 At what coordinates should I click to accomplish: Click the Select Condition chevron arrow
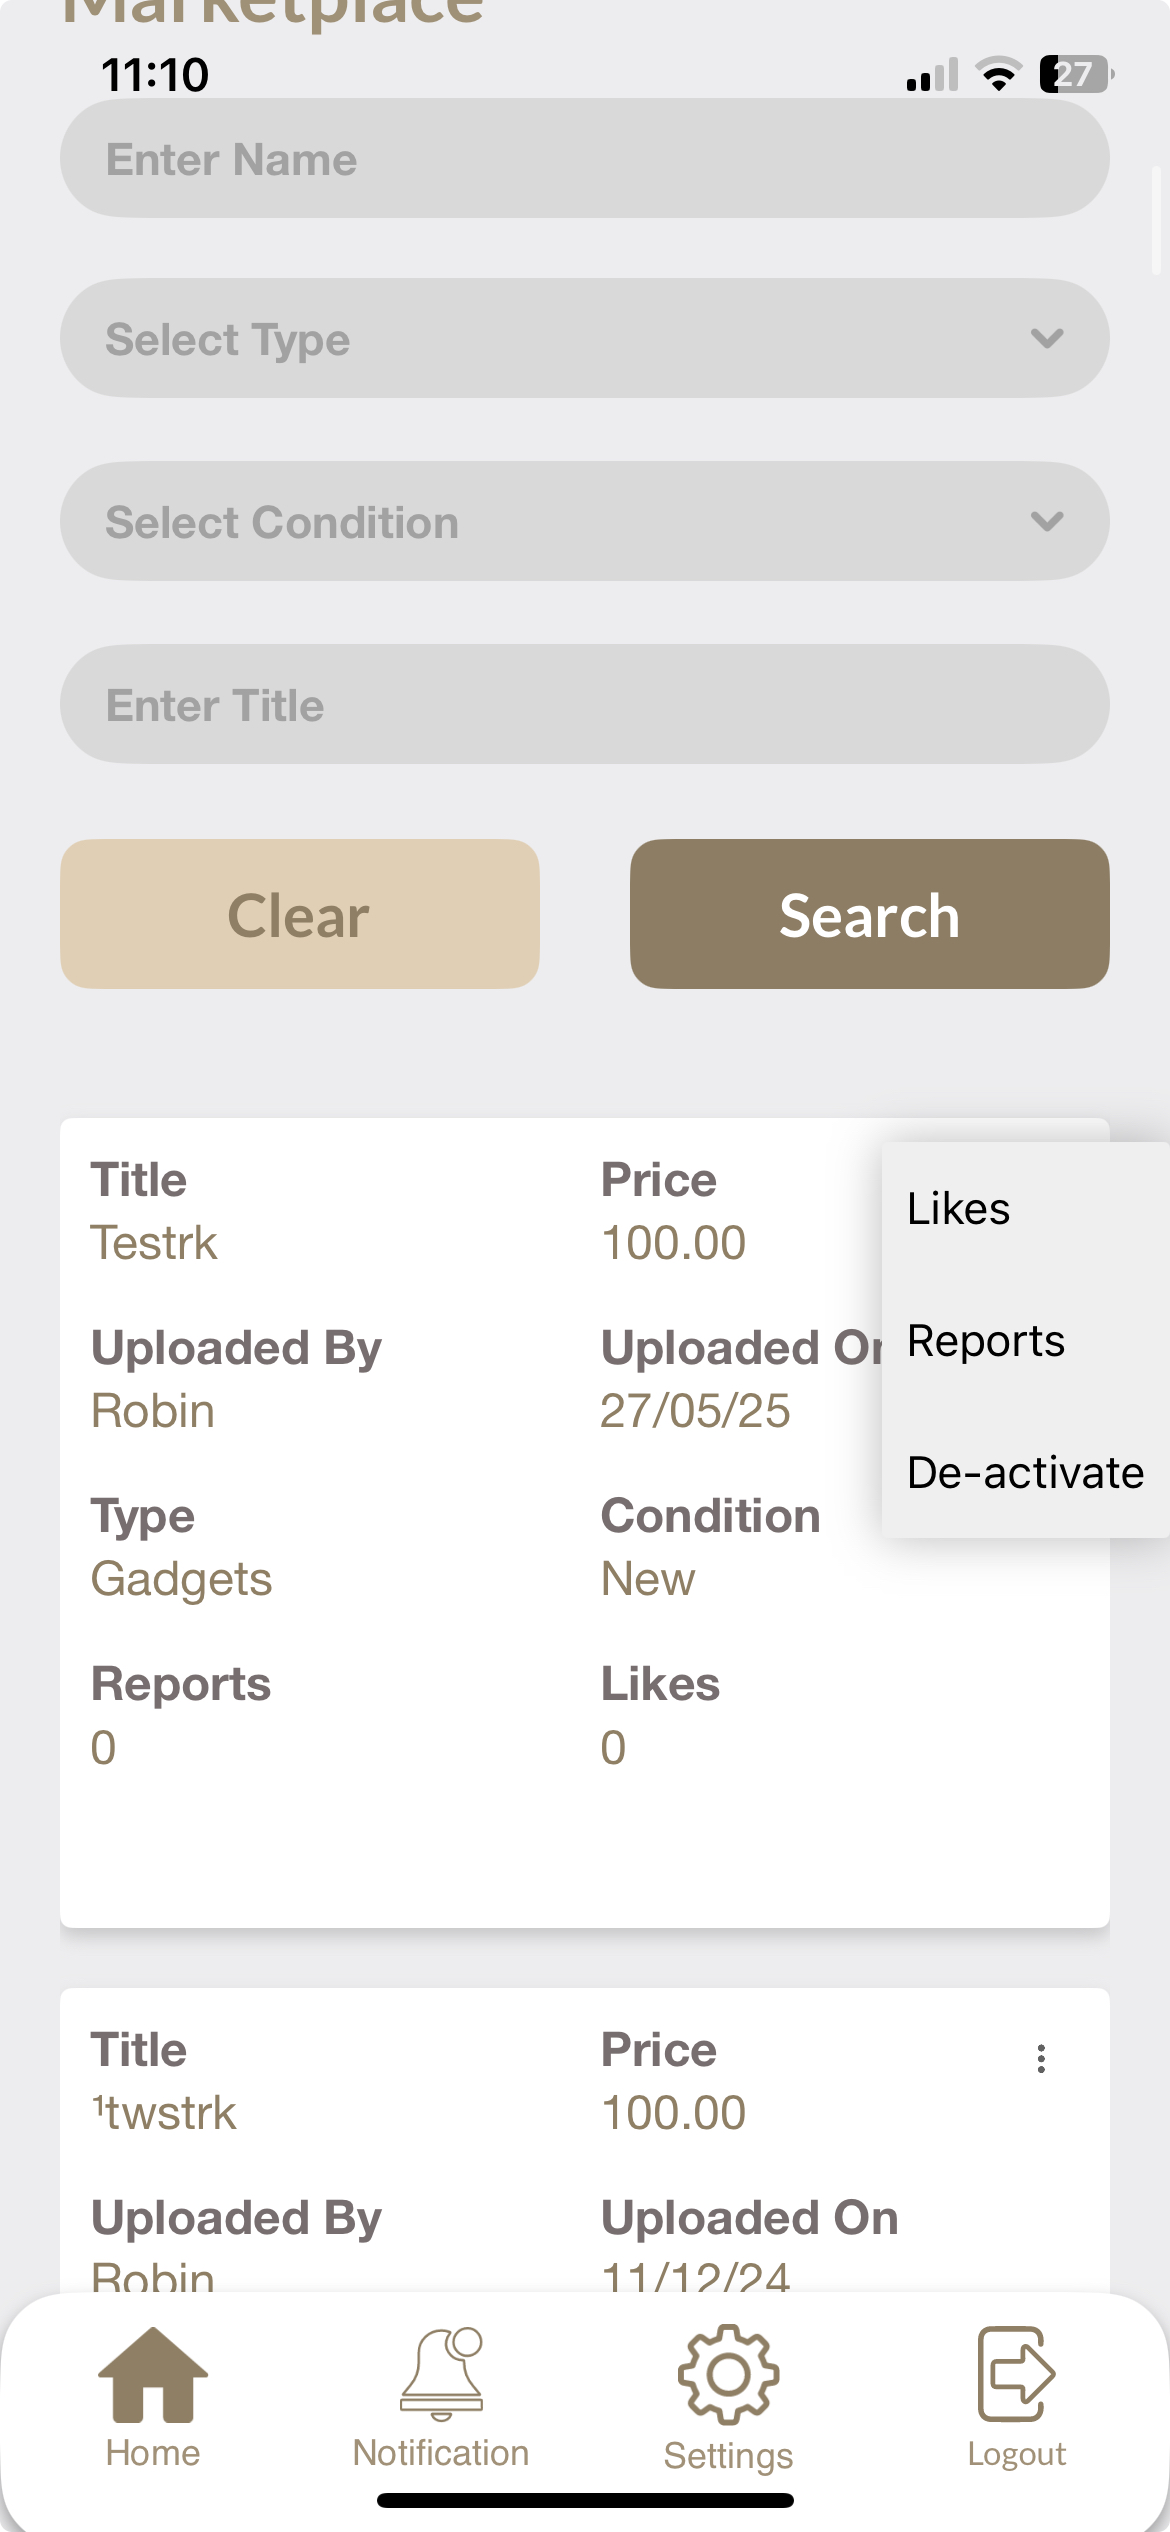[1046, 521]
